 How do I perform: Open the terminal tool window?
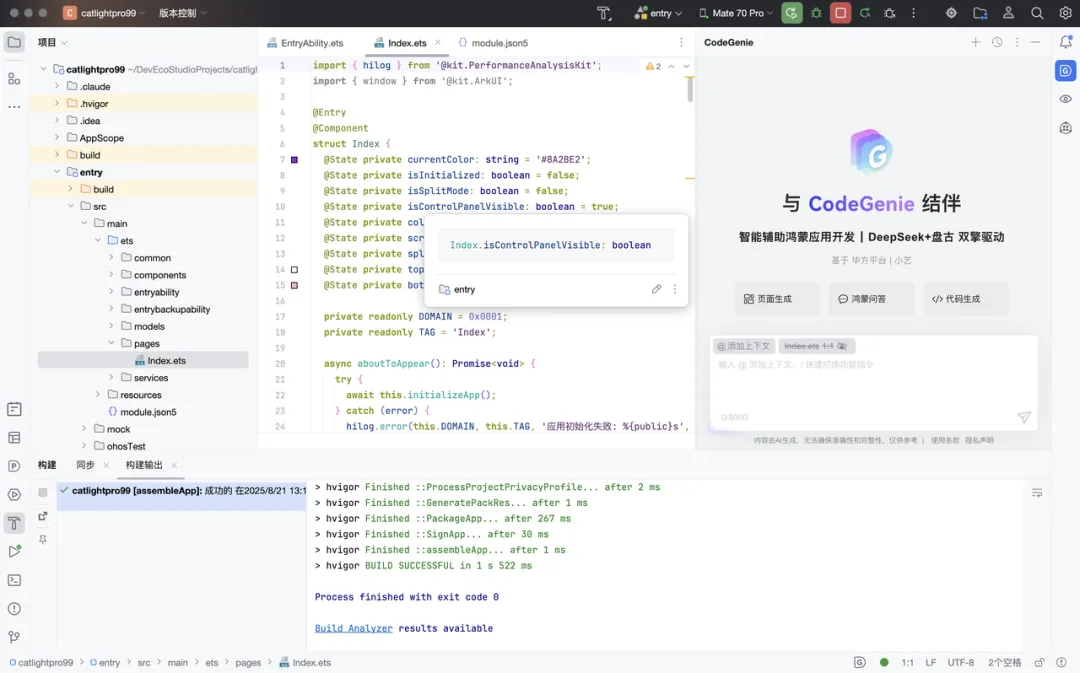coord(14,580)
